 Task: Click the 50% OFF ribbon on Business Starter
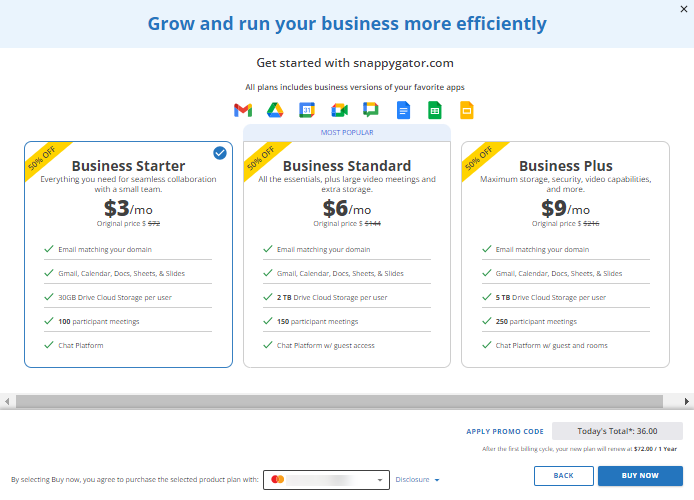click(43, 158)
